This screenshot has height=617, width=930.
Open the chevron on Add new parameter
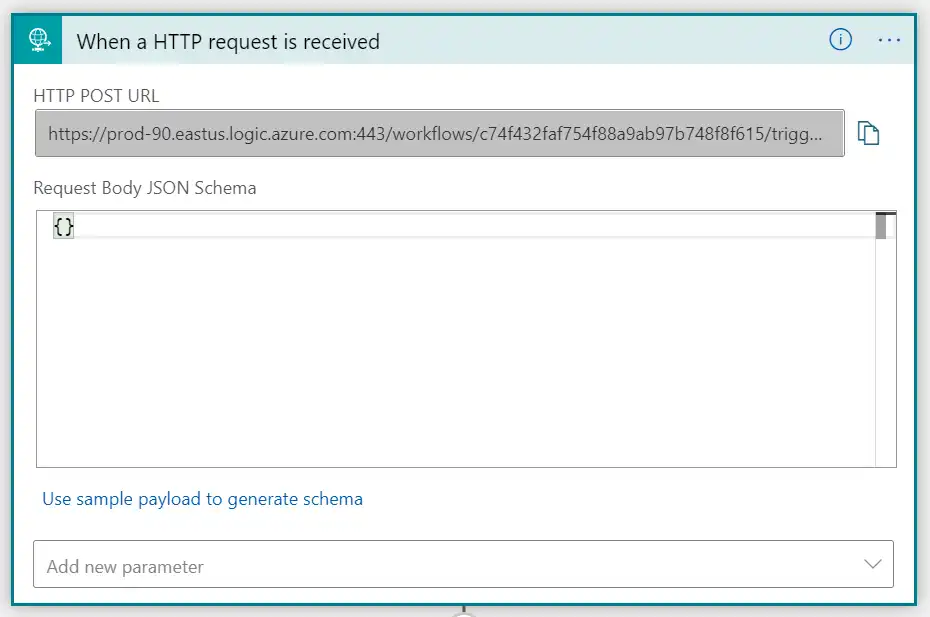[874, 563]
